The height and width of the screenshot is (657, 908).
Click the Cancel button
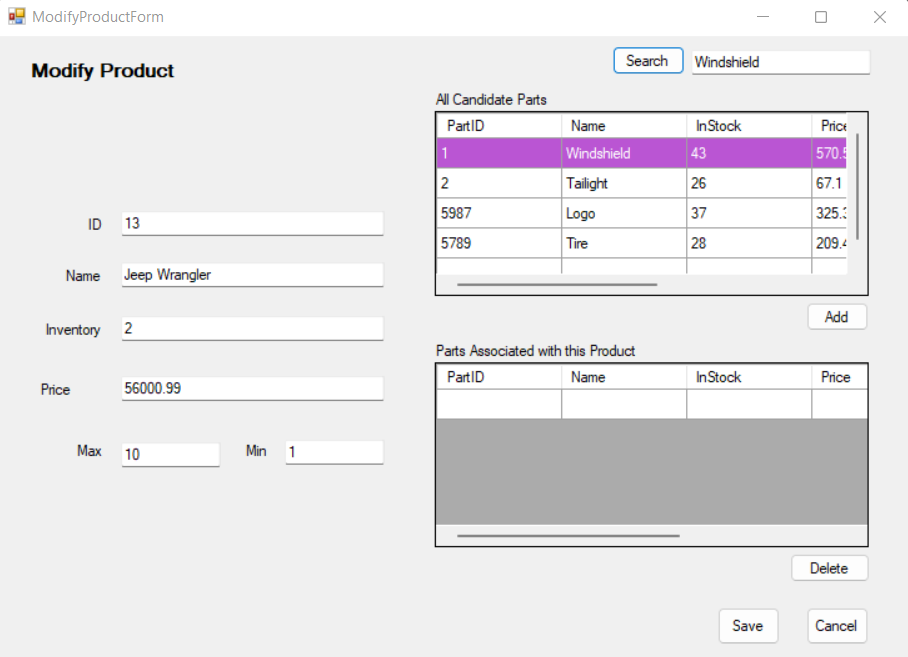click(836, 625)
